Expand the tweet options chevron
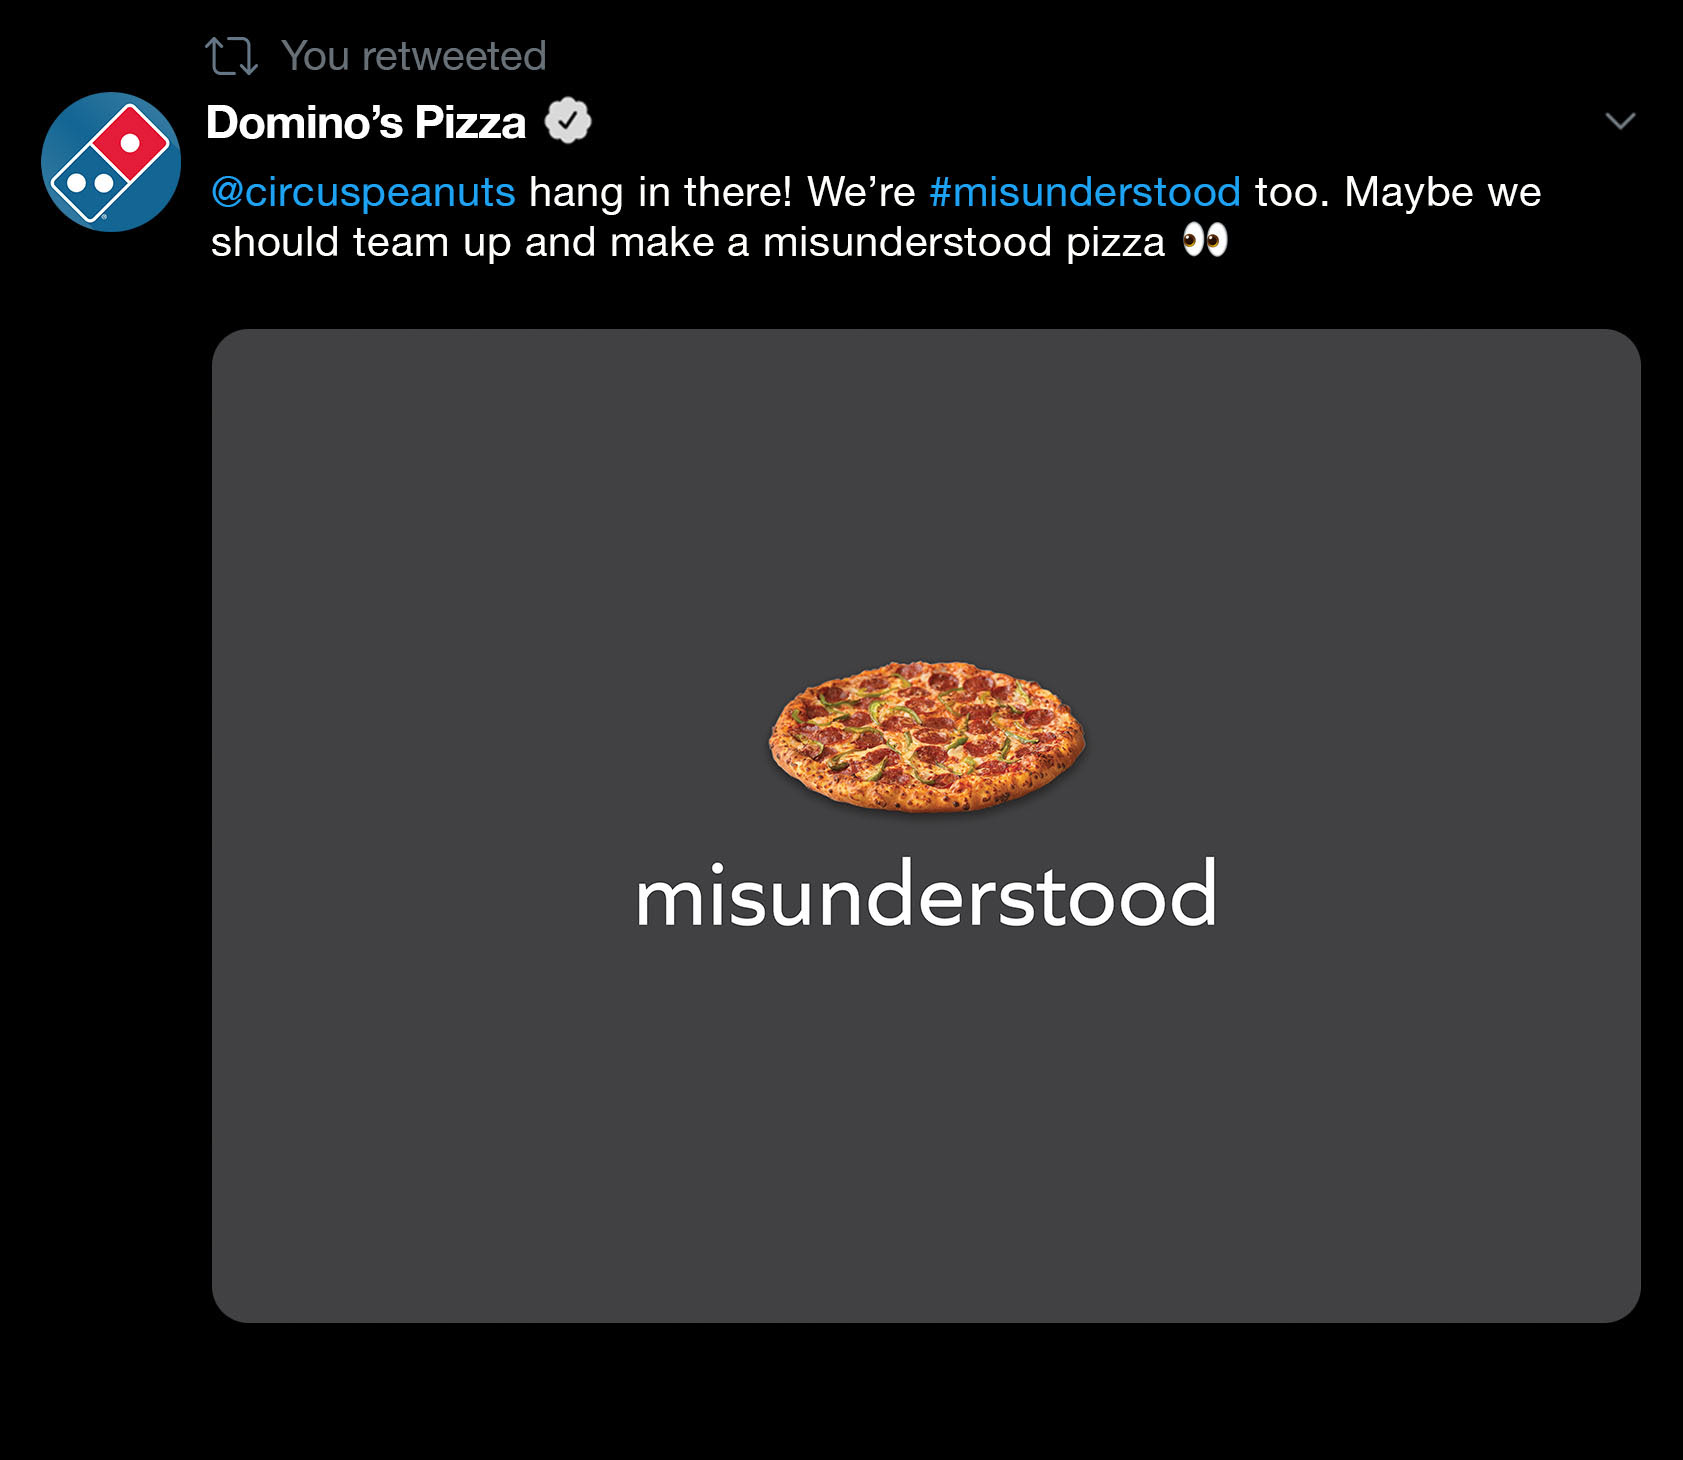1683x1460 pixels. (x=1619, y=121)
